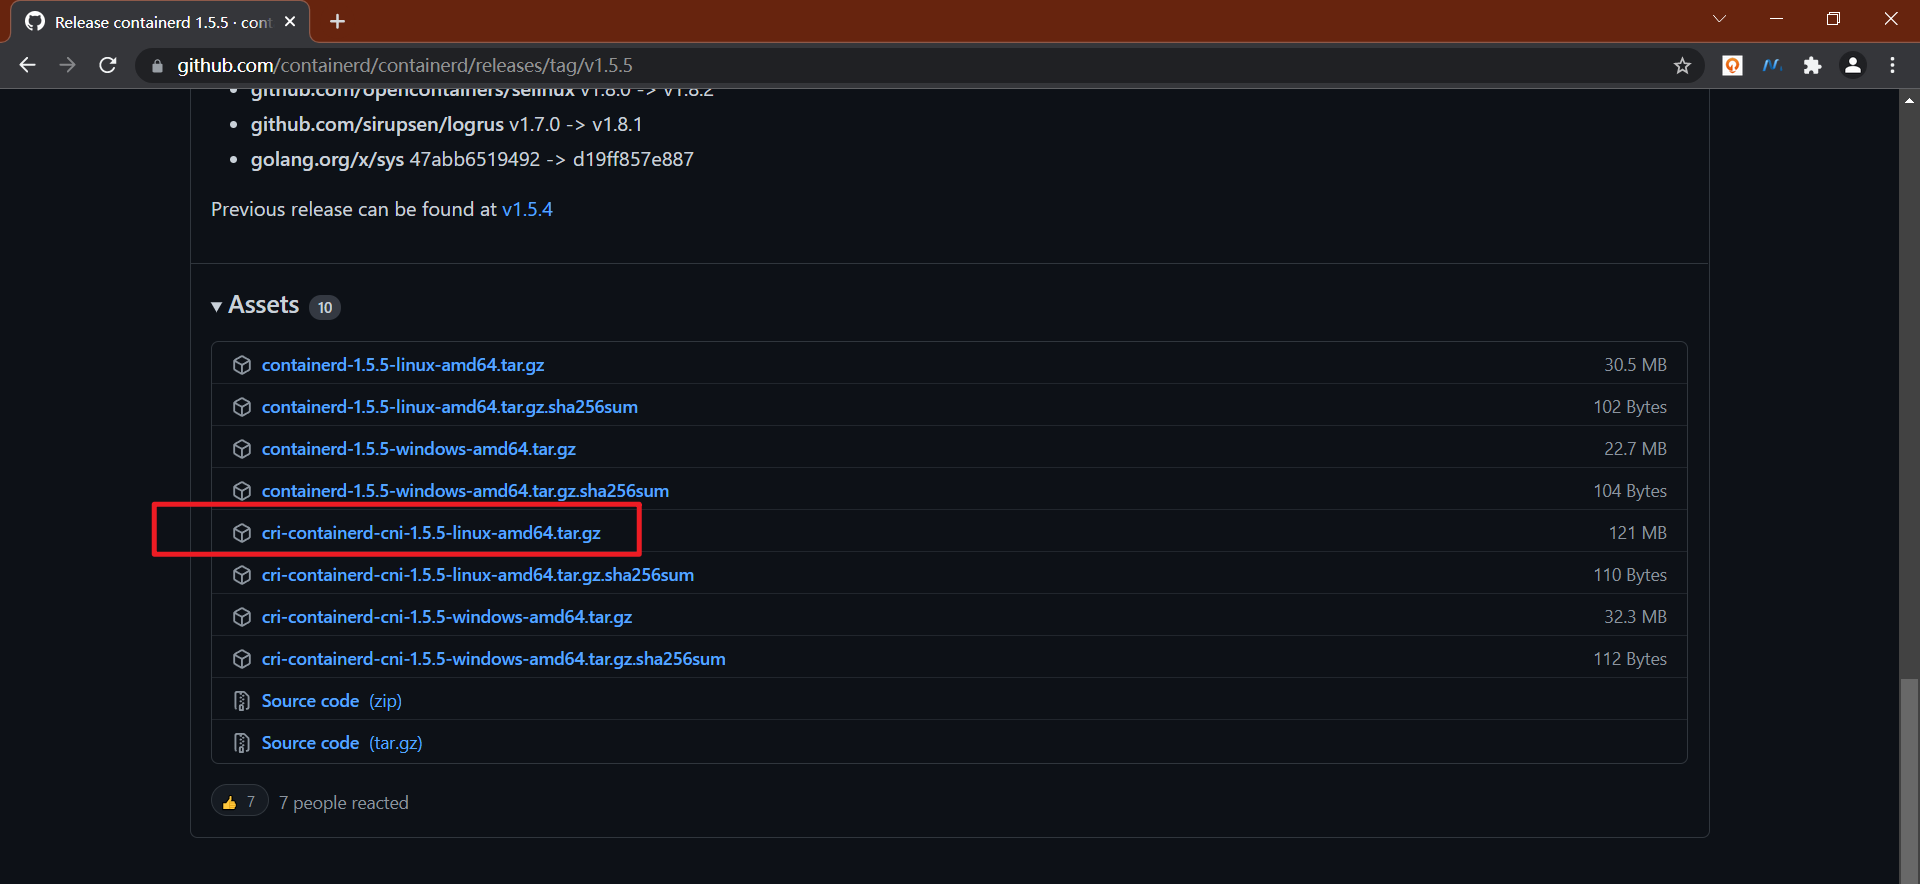1920x884 pixels.
Task: Open the tab search chevron
Action: point(1719,19)
